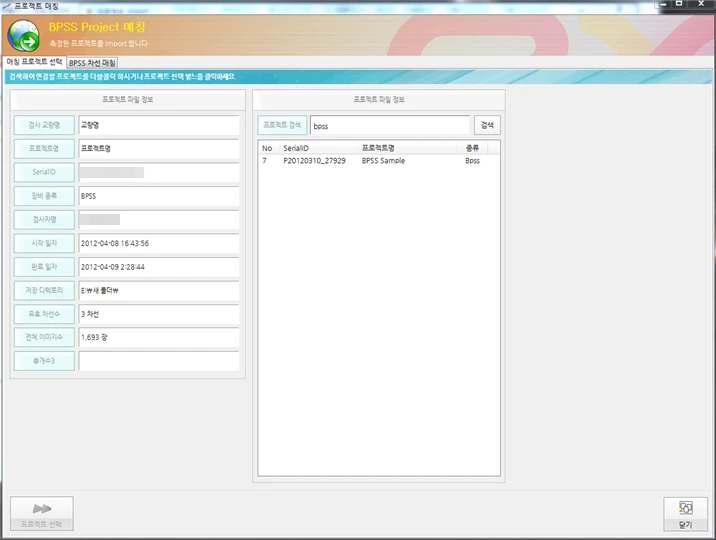Image resolution: width=716 pixels, height=540 pixels.
Task: Click the 전체 이미지수 label box
Action: 44,337
